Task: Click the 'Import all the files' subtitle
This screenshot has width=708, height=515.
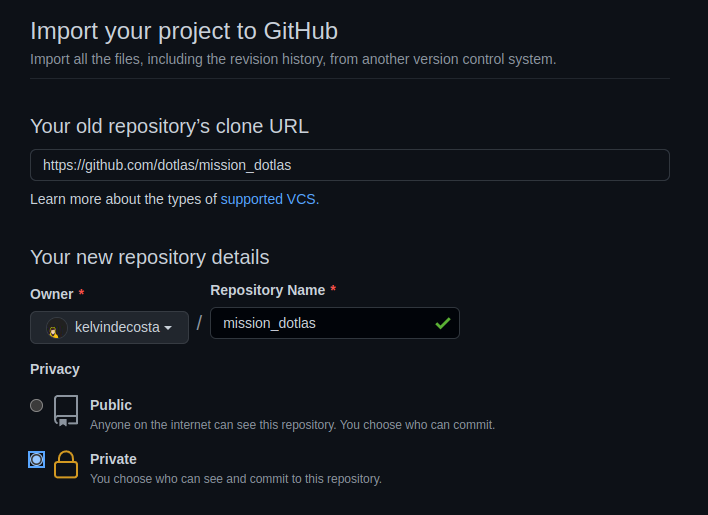Action: click(x=293, y=59)
